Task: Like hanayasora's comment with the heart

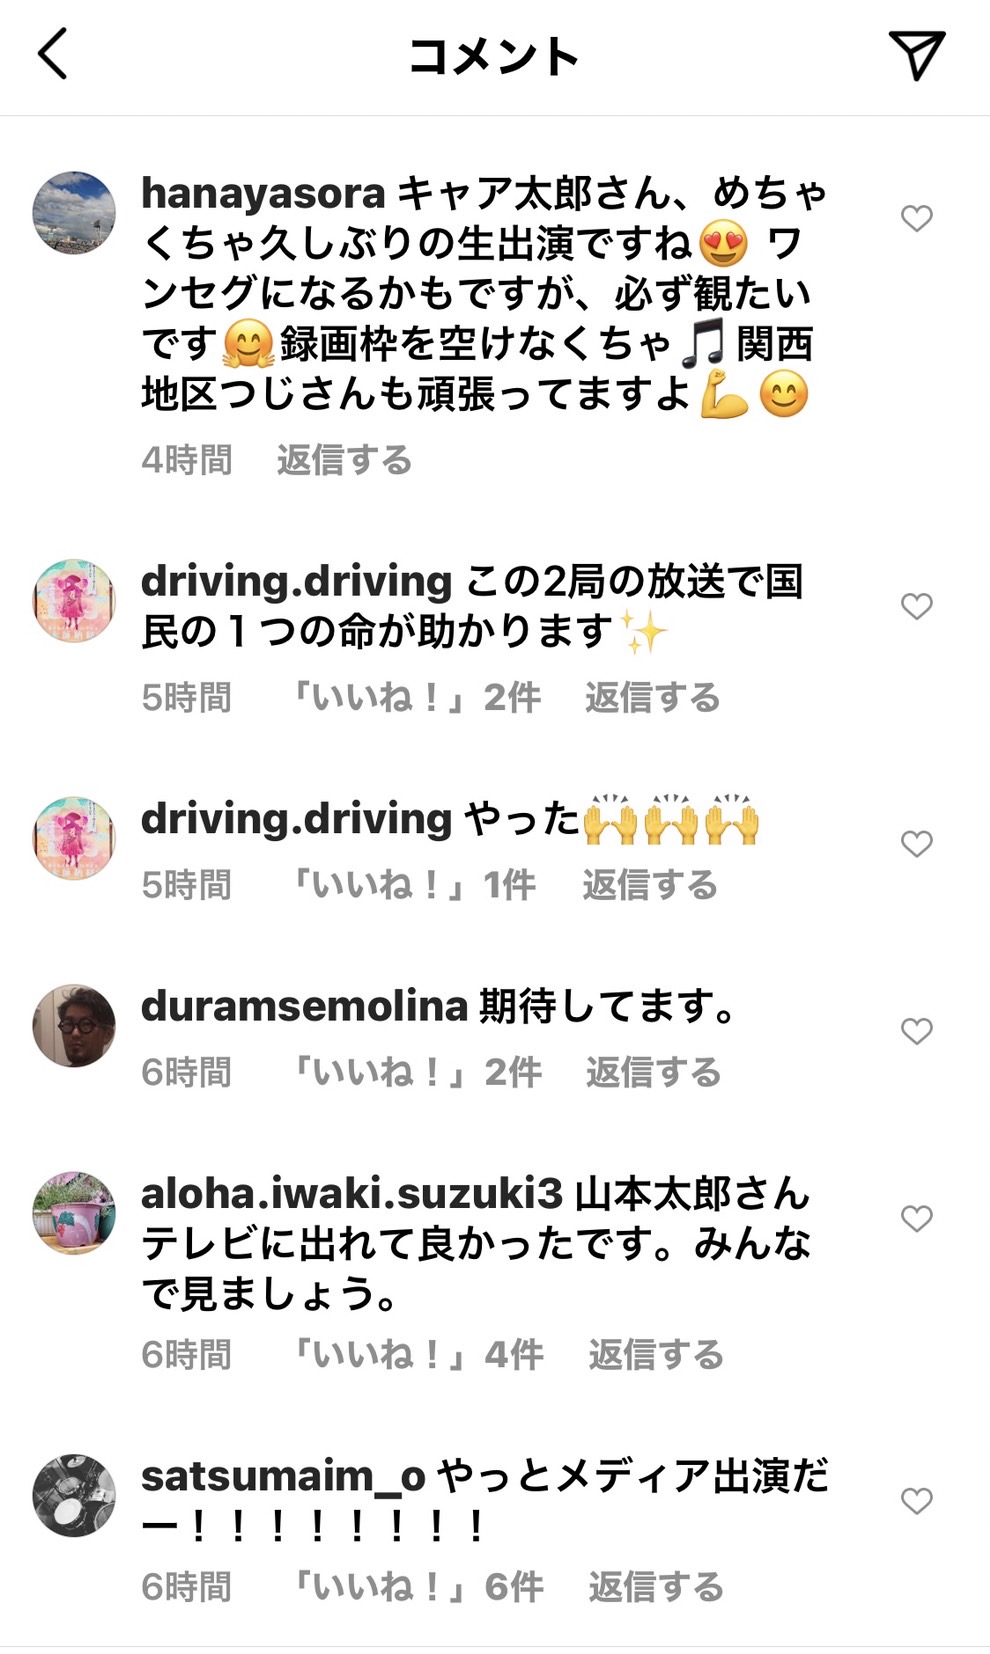Action: [916, 218]
